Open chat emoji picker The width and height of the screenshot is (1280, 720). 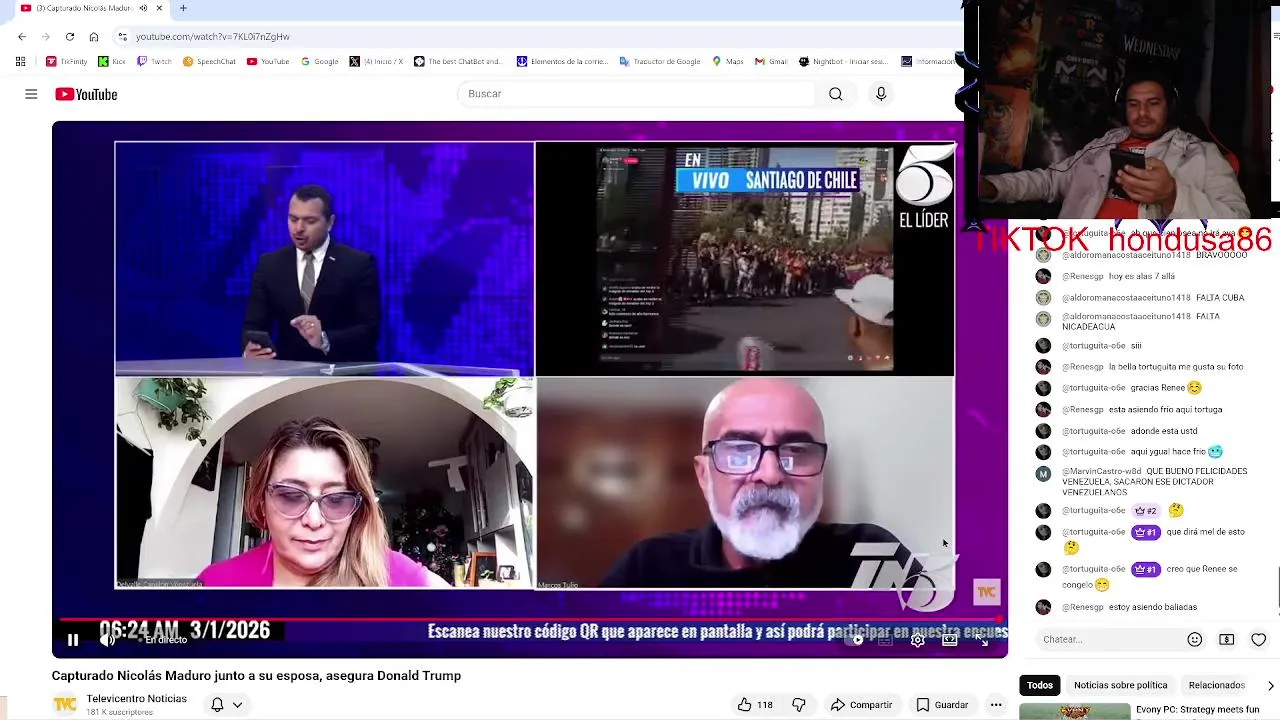coord(1195,640)
